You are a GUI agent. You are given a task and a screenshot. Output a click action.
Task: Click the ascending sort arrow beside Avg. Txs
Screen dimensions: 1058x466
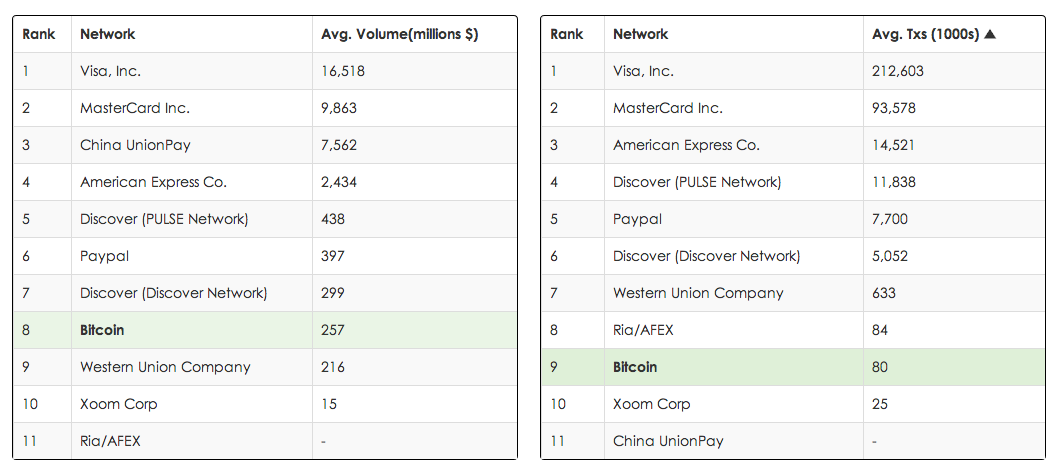pyautogui.click(x=990, y=34)
